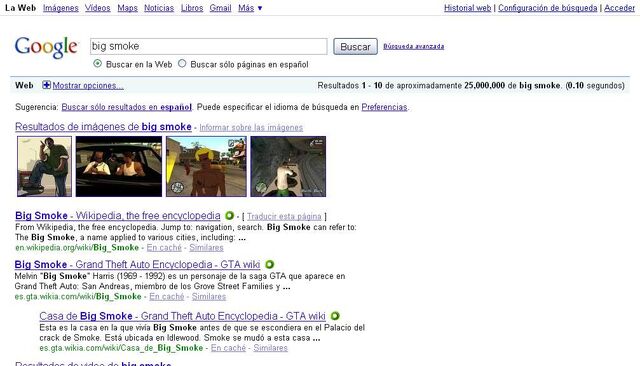Click green circle icon beside Big Smoke GTA wiki
Image resolution: width=640 pixels, height=366 pixels.
pos(269,264)
